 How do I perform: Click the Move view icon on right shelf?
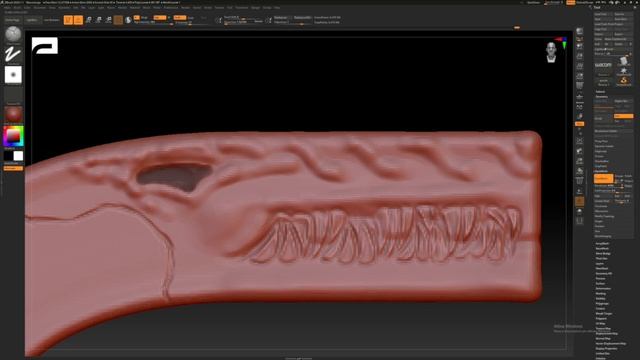pos(579,151)
